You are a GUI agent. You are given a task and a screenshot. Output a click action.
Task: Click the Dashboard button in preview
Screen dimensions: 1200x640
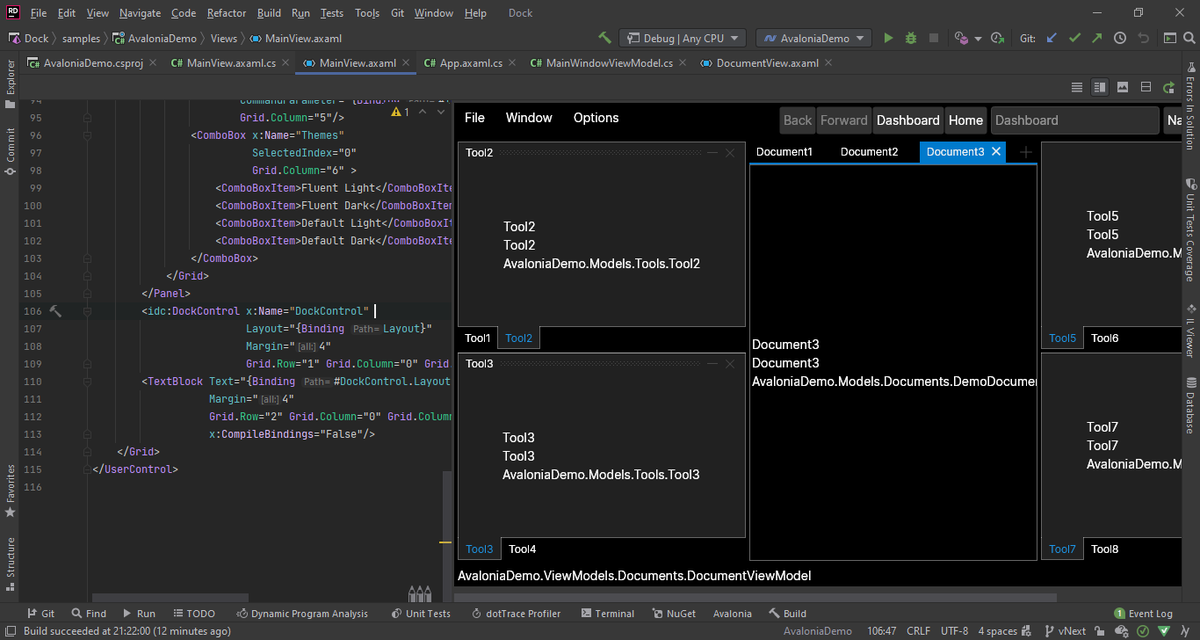click(x=908, y=120)
